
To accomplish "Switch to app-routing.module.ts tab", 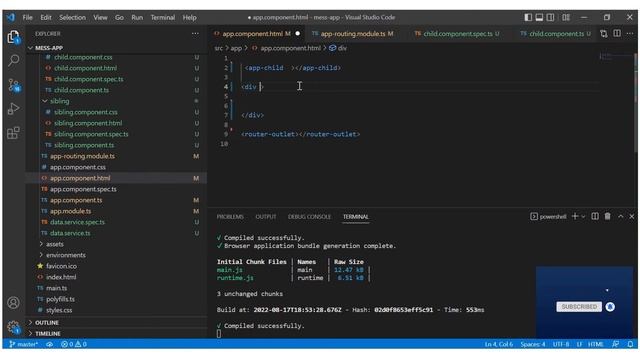I will coord(352,34).
